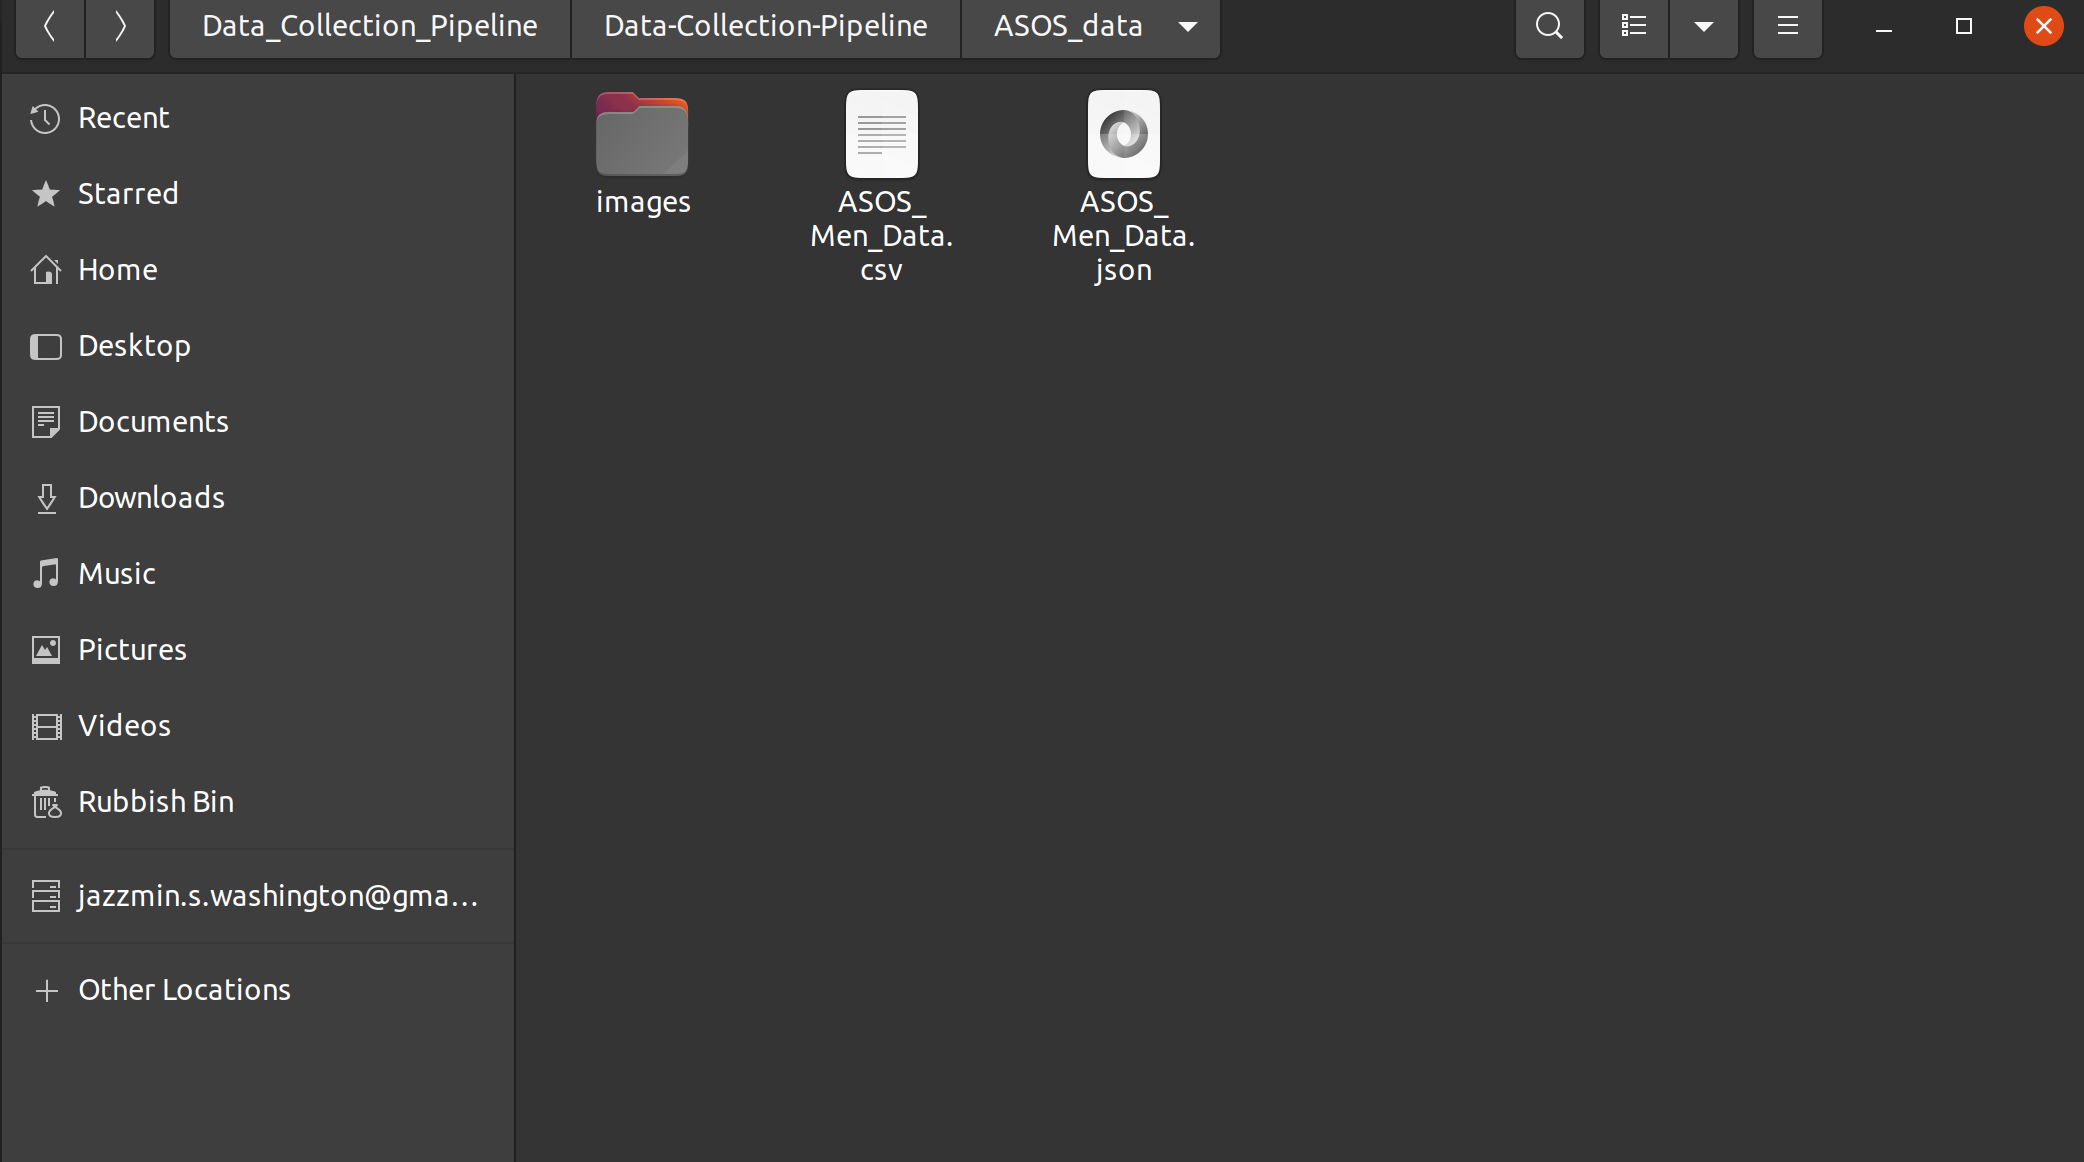Open the hamburger menu
This screenshot has width=2084, height=1162.
[1786, 26]
